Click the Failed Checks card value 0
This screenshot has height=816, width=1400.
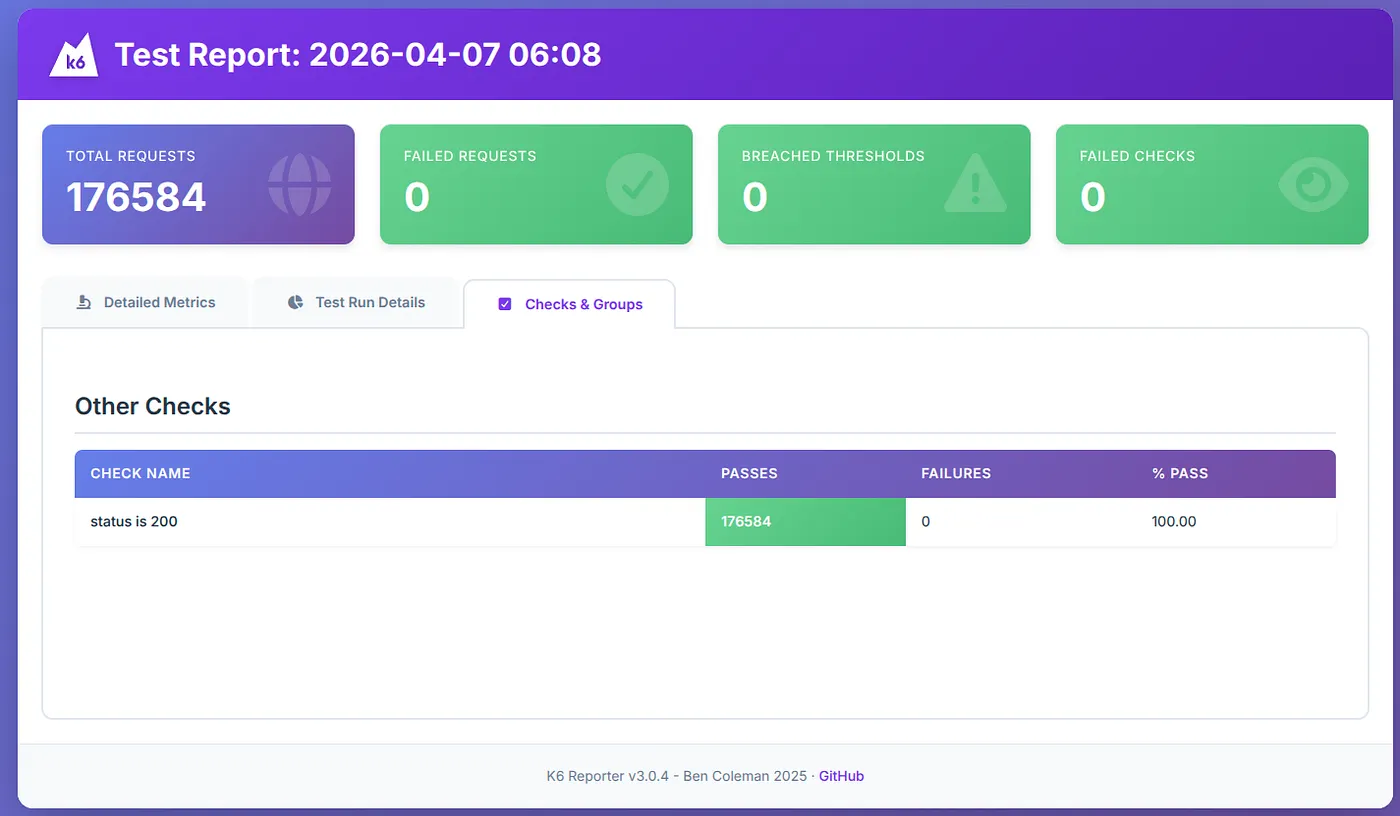pyautogui.click(x=1093, y=197)
